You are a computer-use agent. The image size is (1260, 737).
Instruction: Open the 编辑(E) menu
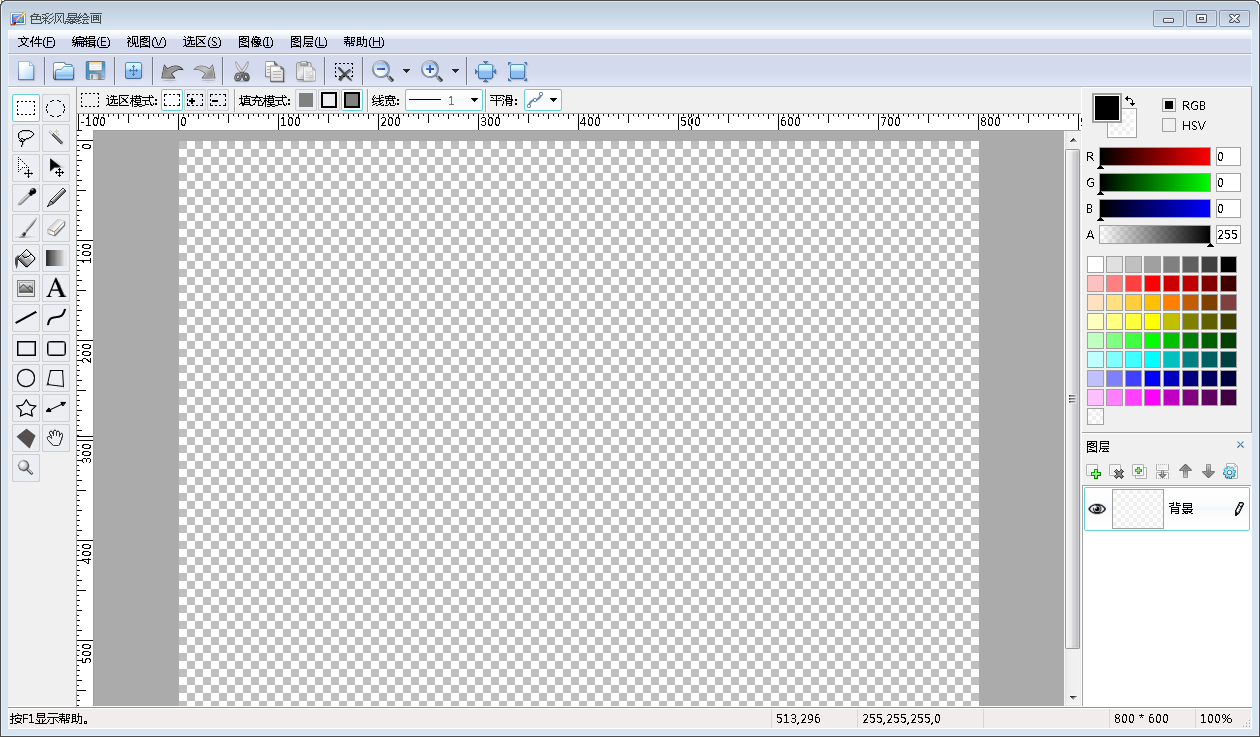point(91,42)
